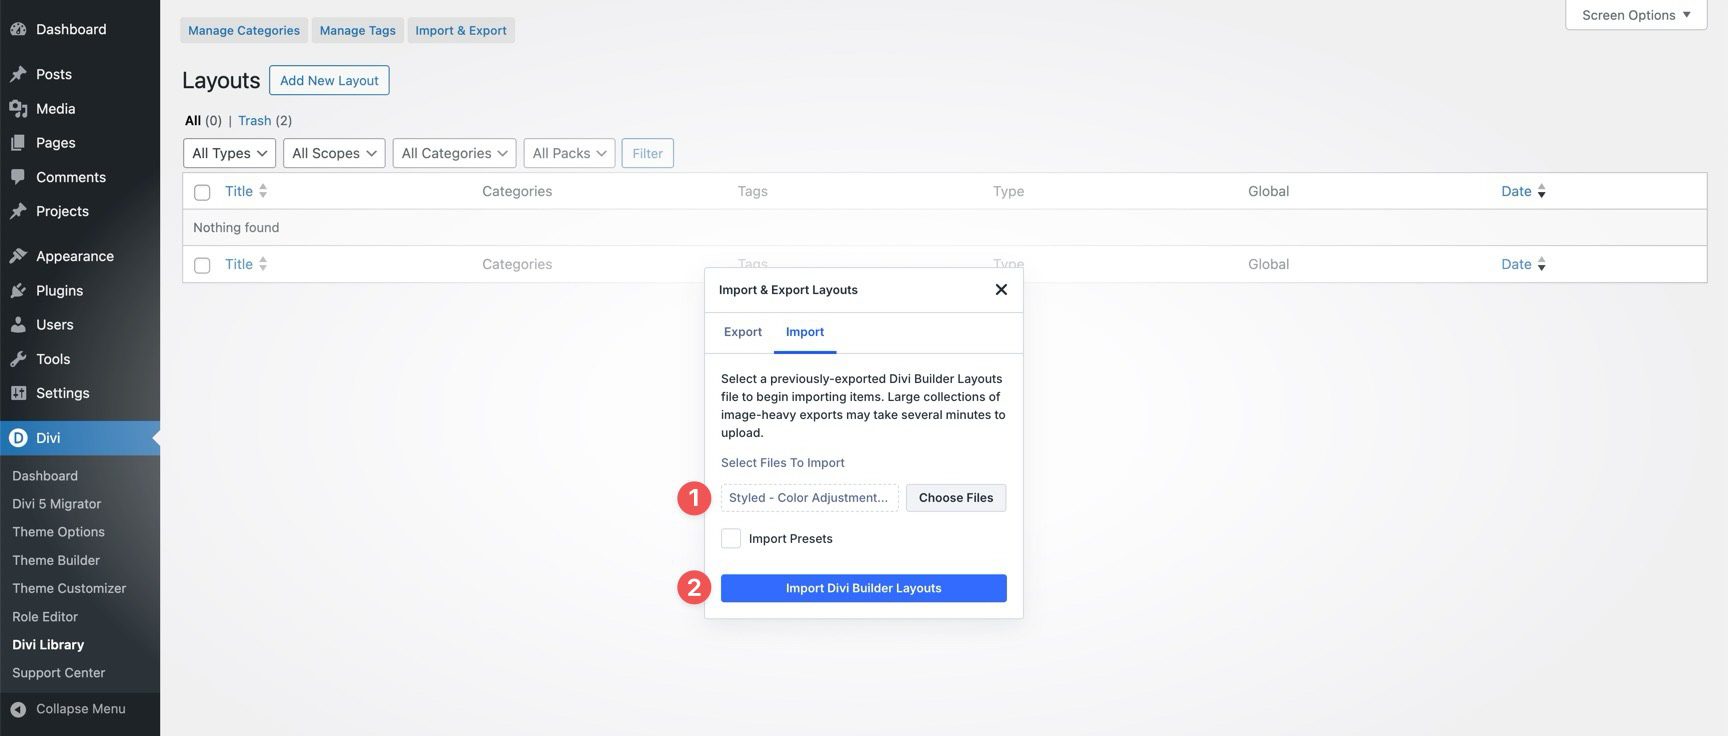The image size is (1728, 736).
Task: Open Theme Customizer submenu item
Action: click(x=69, y=588)
